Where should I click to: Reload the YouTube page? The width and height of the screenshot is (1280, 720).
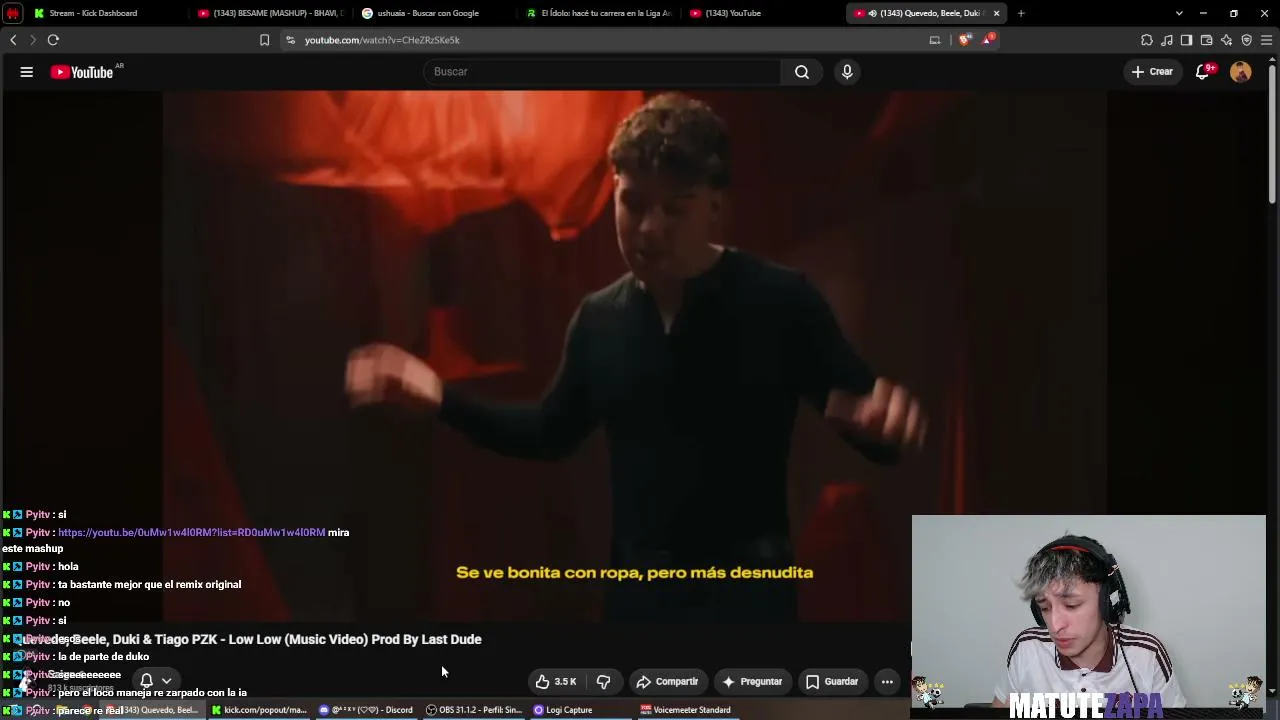(53, 40)
